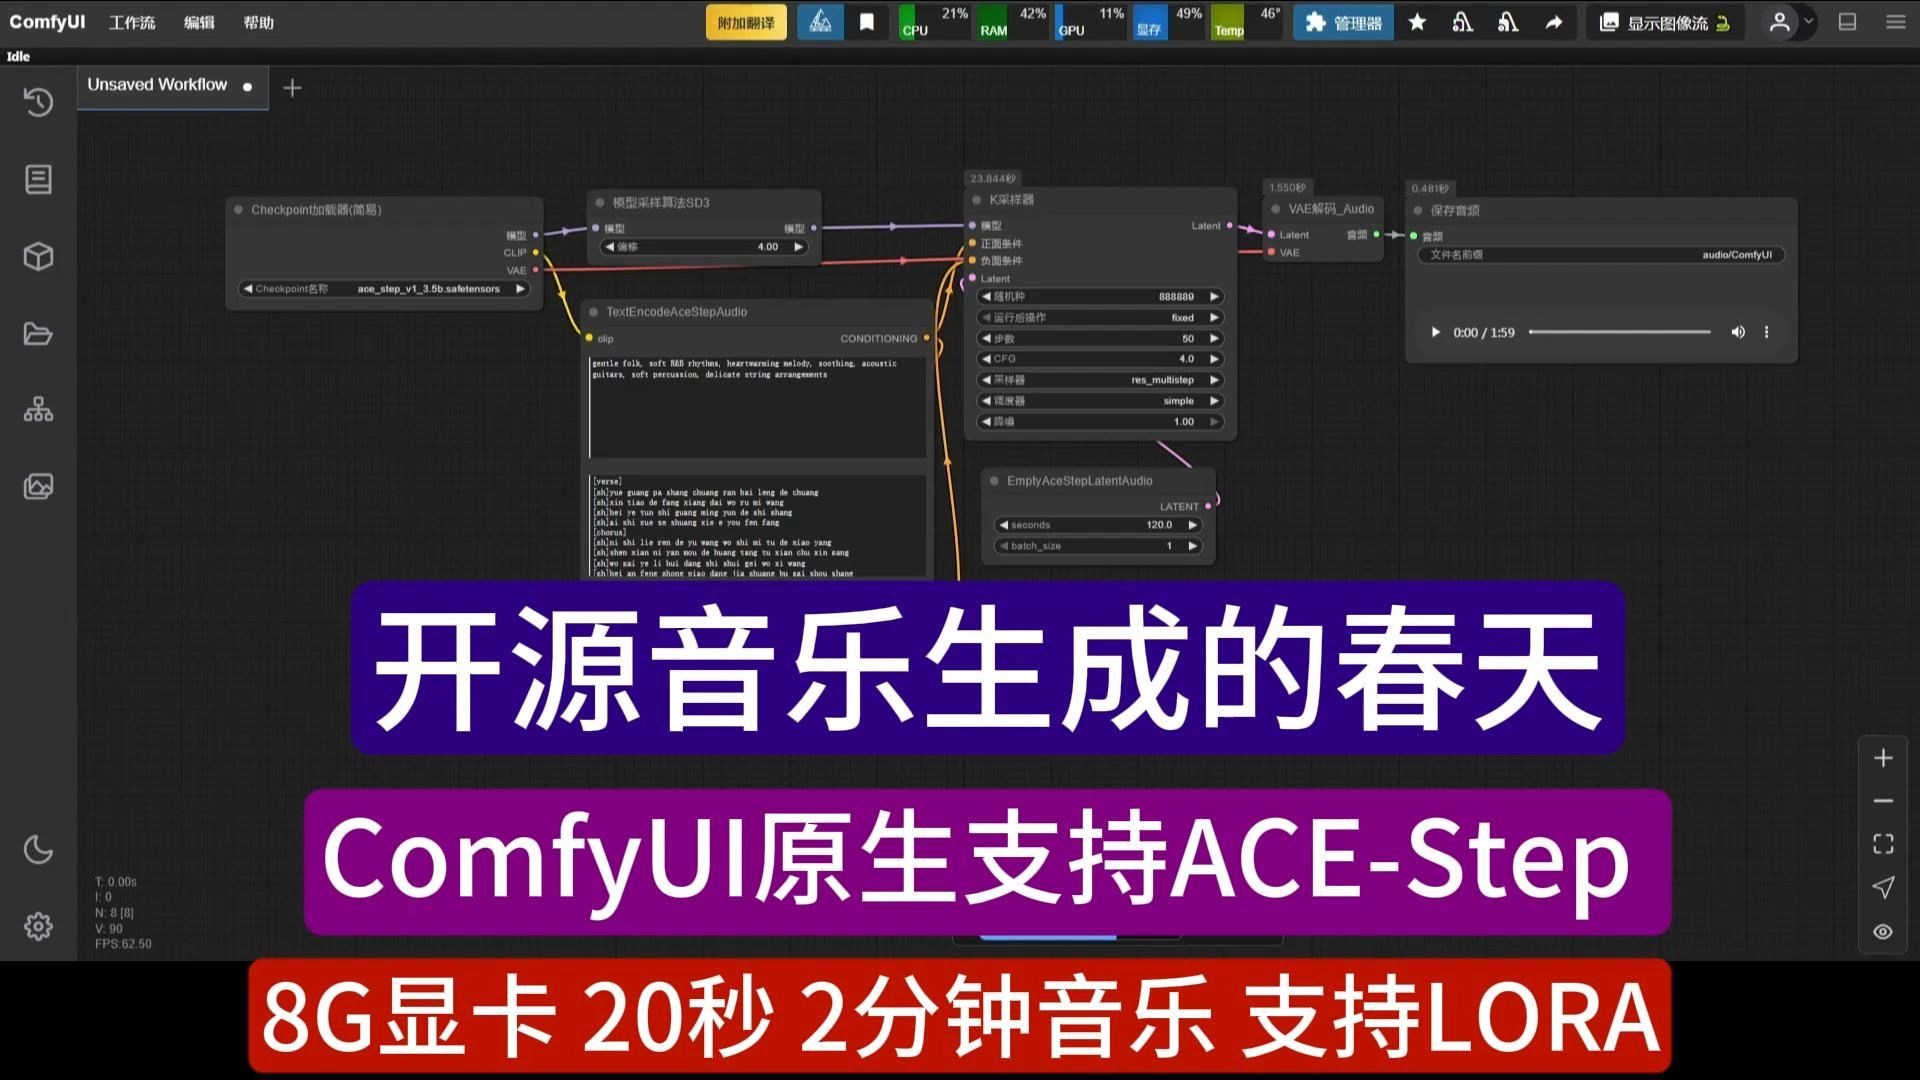Open the 编辑 menu

(199, 22)
